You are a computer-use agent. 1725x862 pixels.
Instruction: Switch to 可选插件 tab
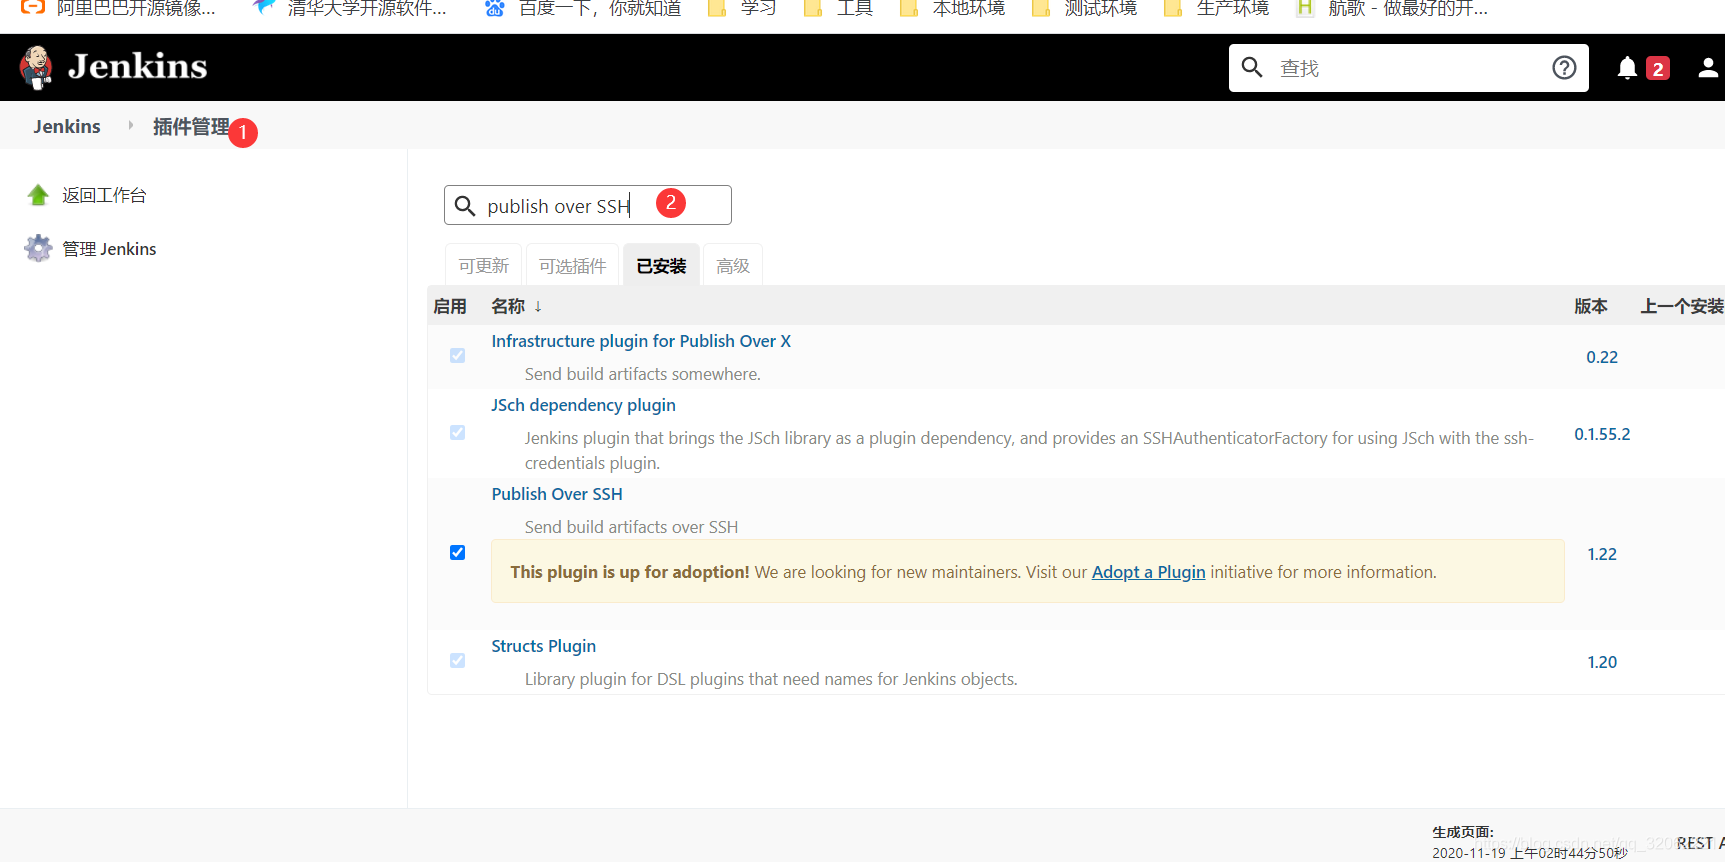coord(573,265)
